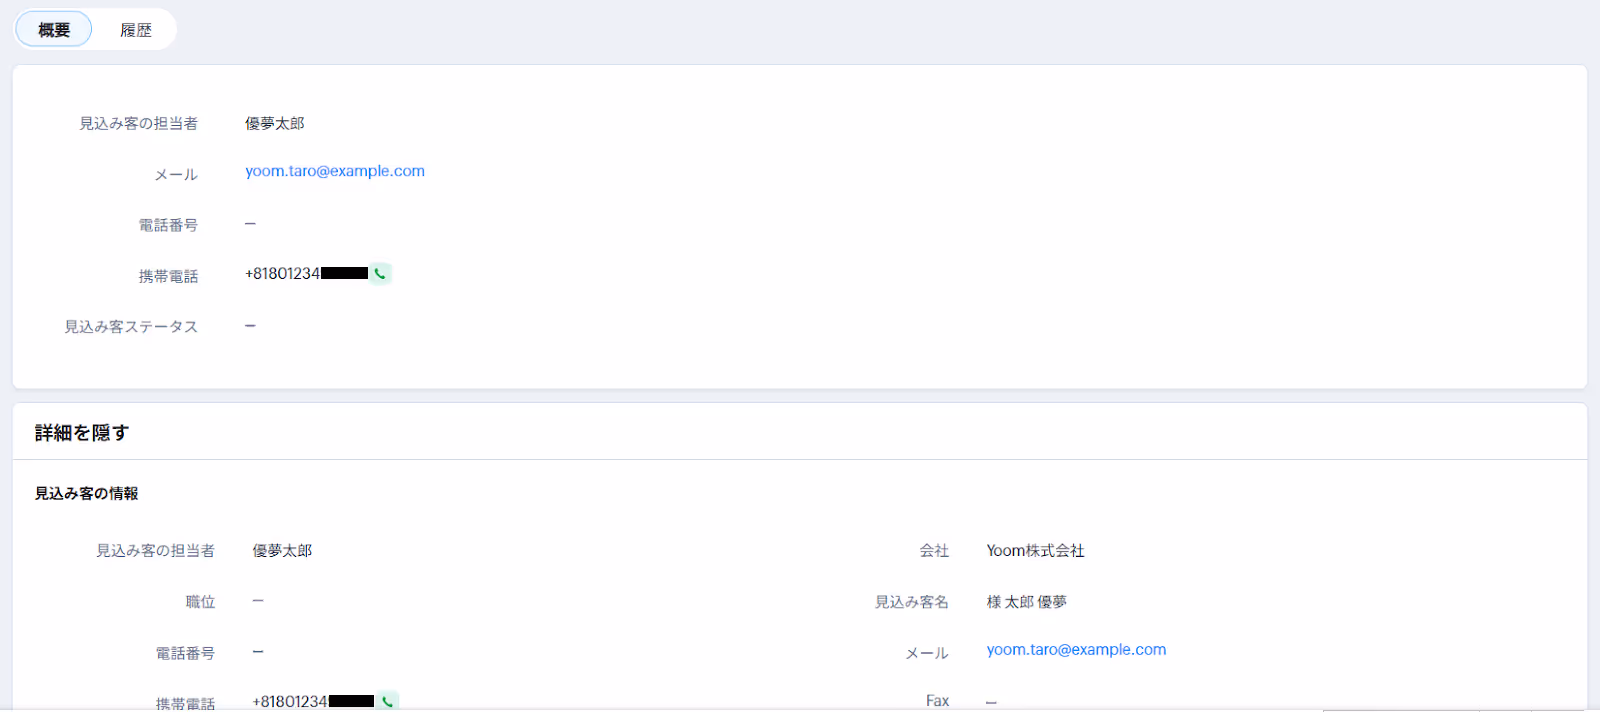Click the 職位 field label
Viewport: 1600px width, 712px height.
[200, 602]
